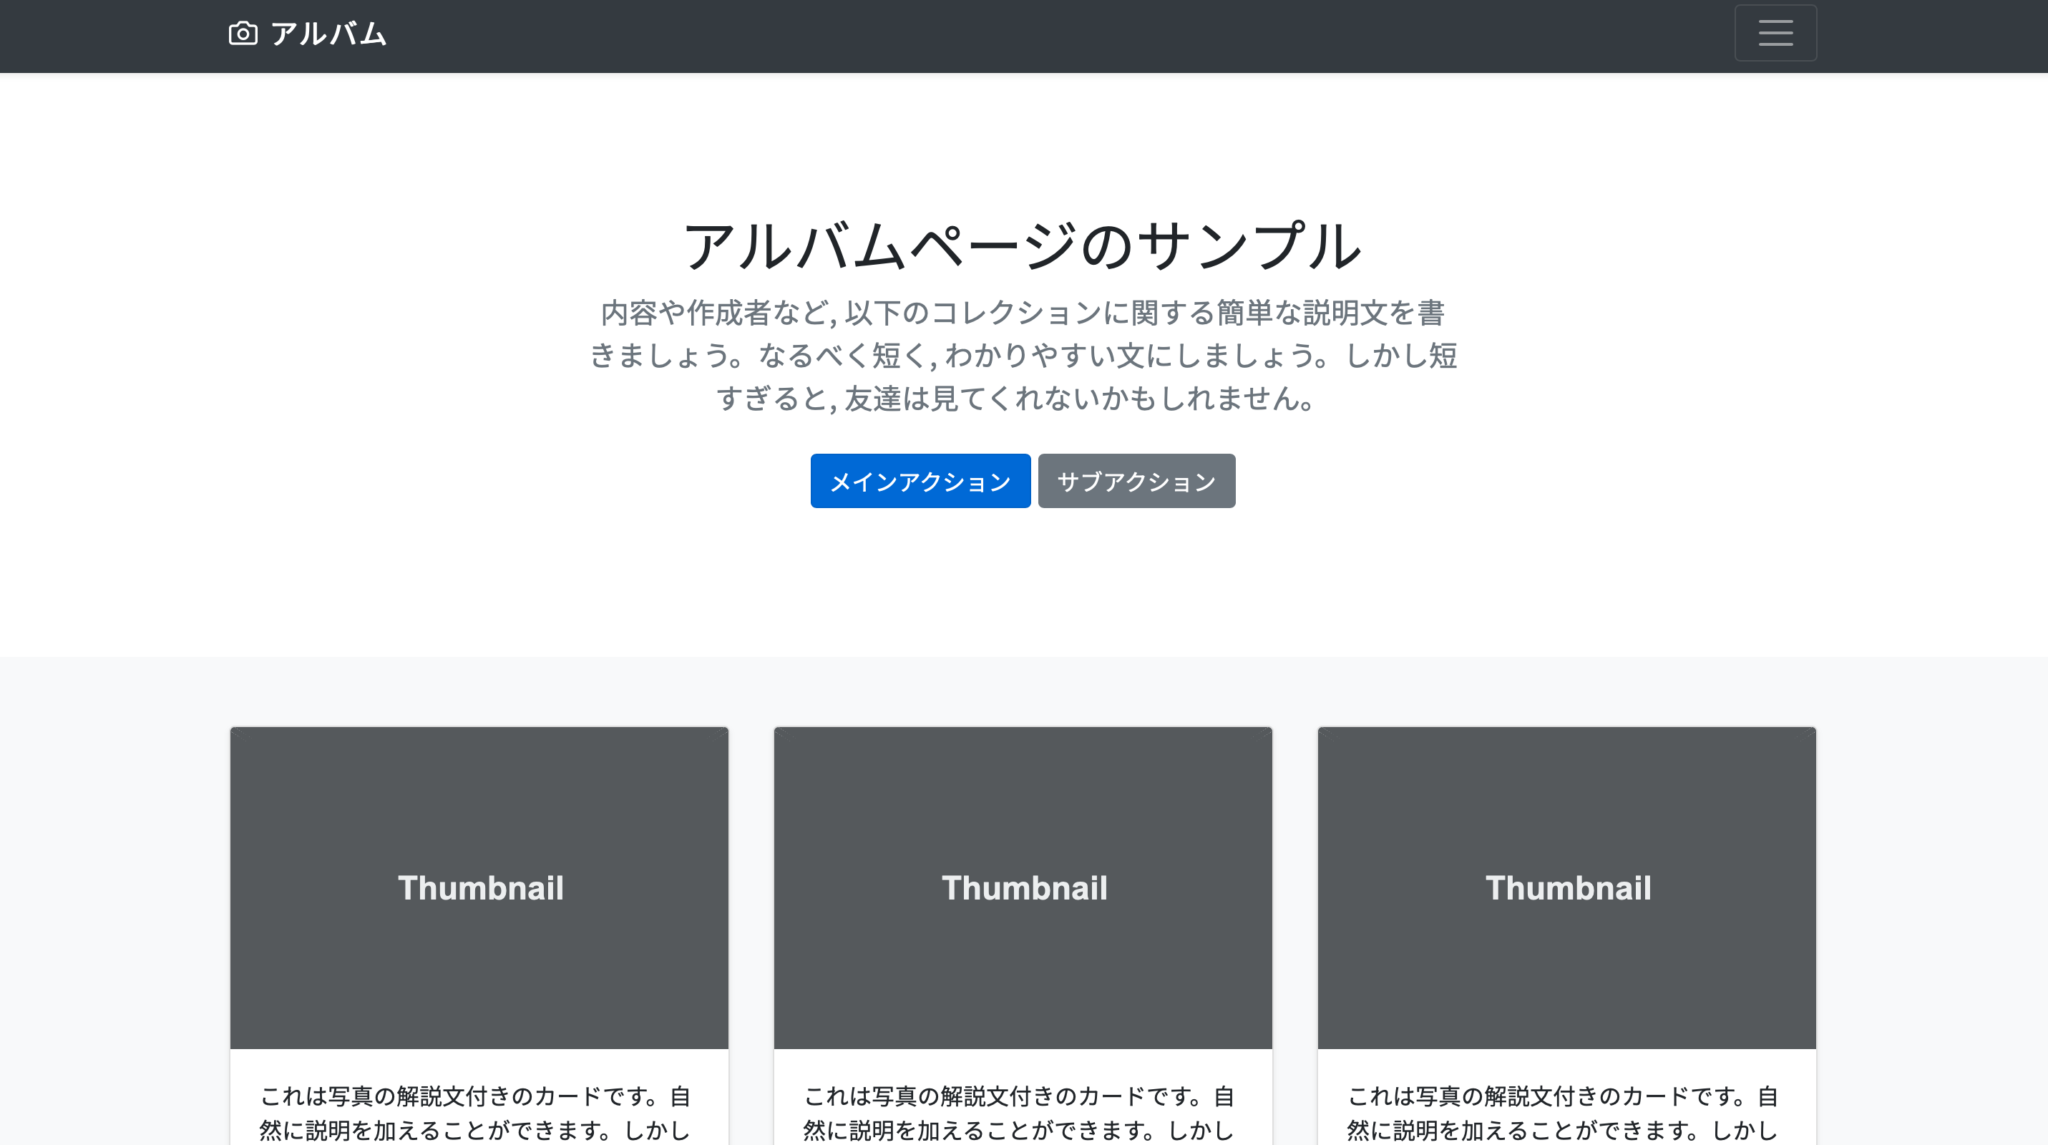Open the アルバム brand link
Screen dimensions: 2048x1145
click(x=327, y=34)
